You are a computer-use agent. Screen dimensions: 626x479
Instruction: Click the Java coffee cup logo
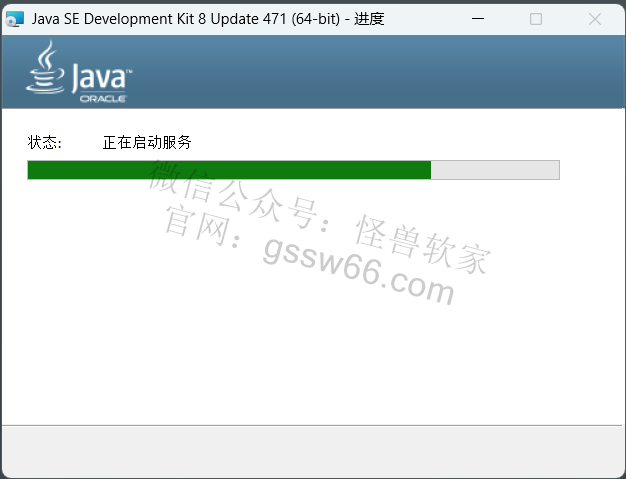[45, 67]
